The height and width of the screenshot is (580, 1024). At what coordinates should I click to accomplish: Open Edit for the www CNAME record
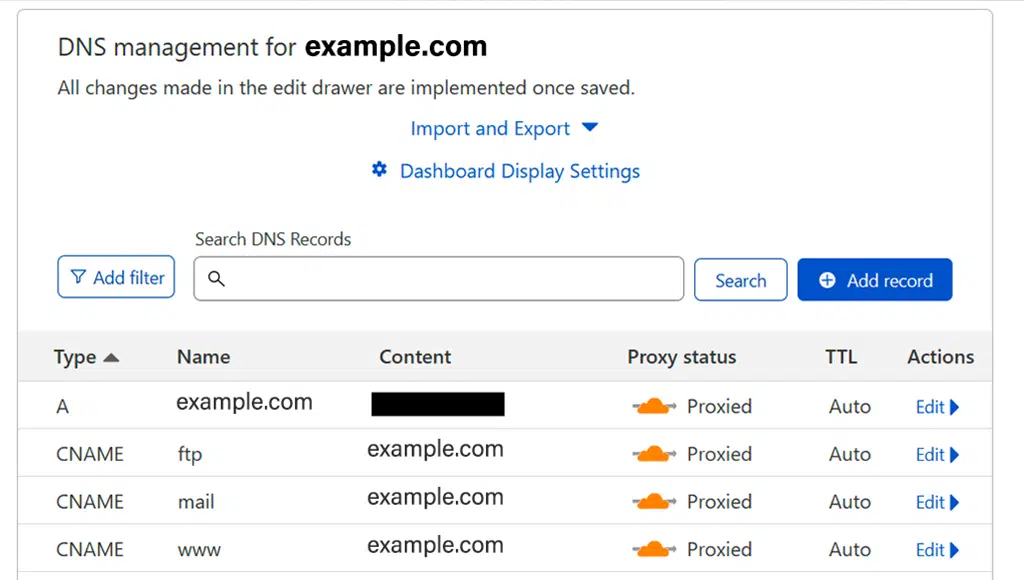pos(937,550)
